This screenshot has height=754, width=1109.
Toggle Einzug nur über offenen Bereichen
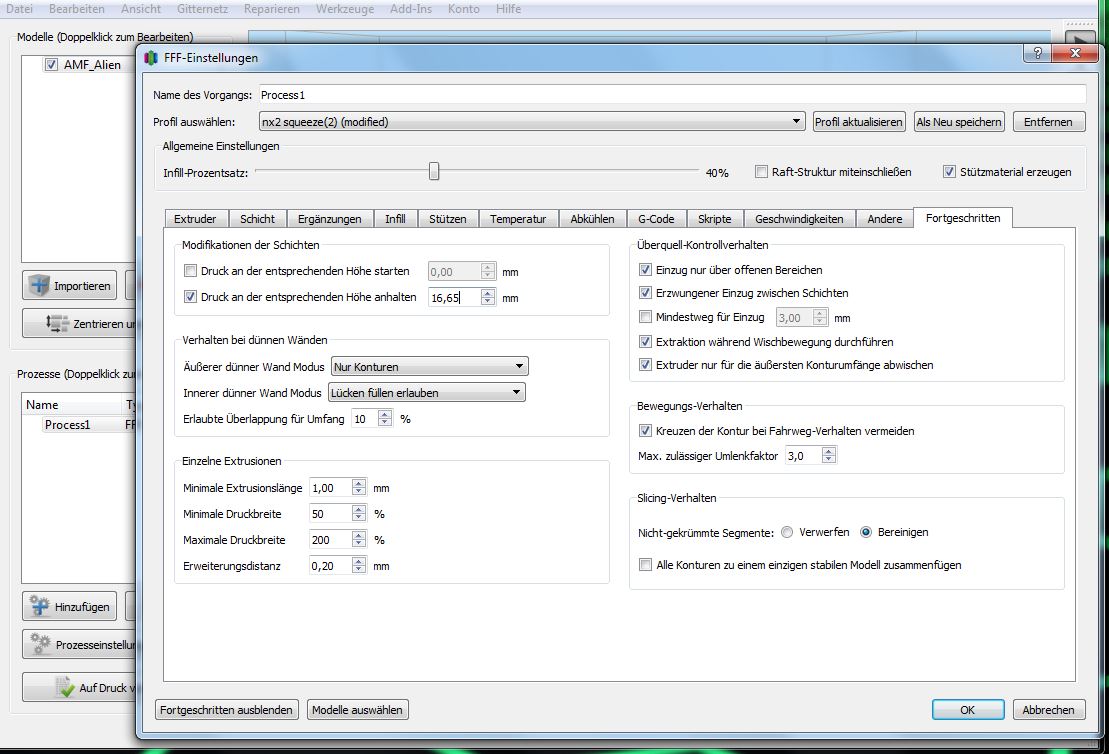645,269
